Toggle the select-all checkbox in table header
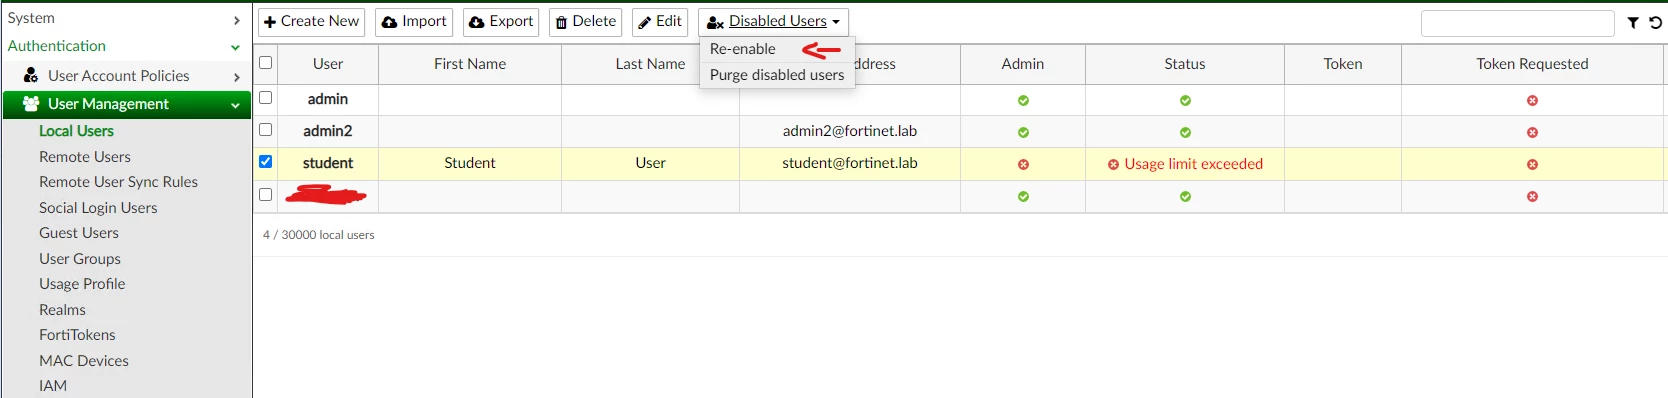 tap(265, 63)
